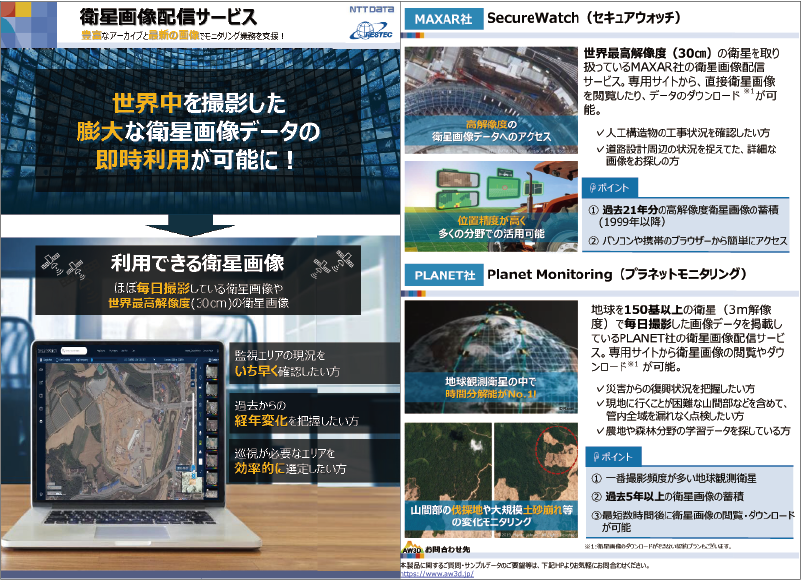
Task: Click the heading Planet Monitoring（プラネットモニタリング）
Action: [x=617, y=274]
